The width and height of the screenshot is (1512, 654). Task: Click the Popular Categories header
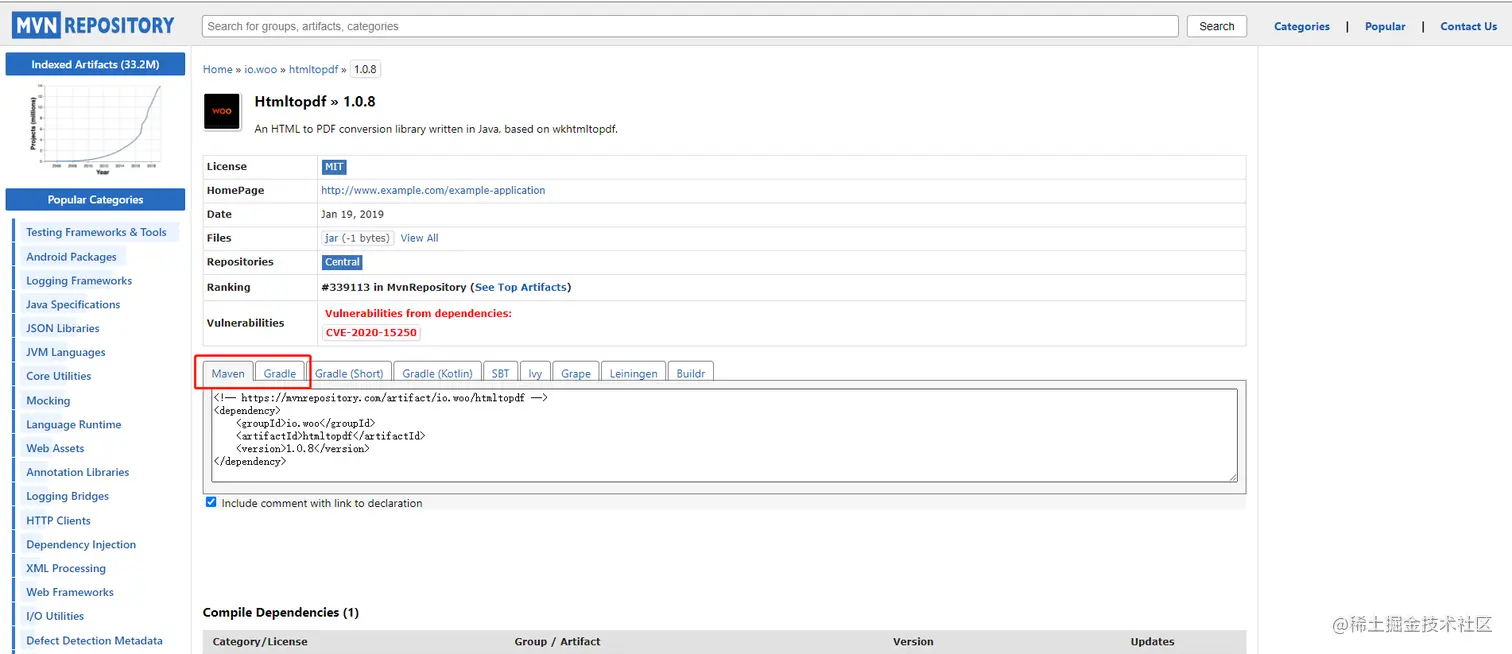pyautogui.click(x=95, y=199)
